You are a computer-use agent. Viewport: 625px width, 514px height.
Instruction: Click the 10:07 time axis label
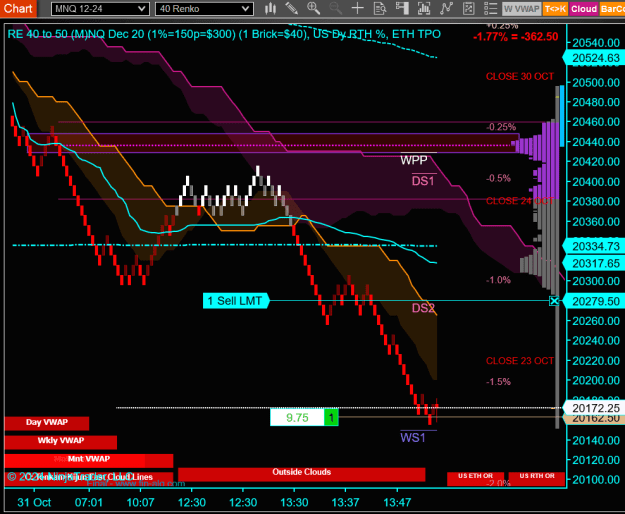coord(140,502)
